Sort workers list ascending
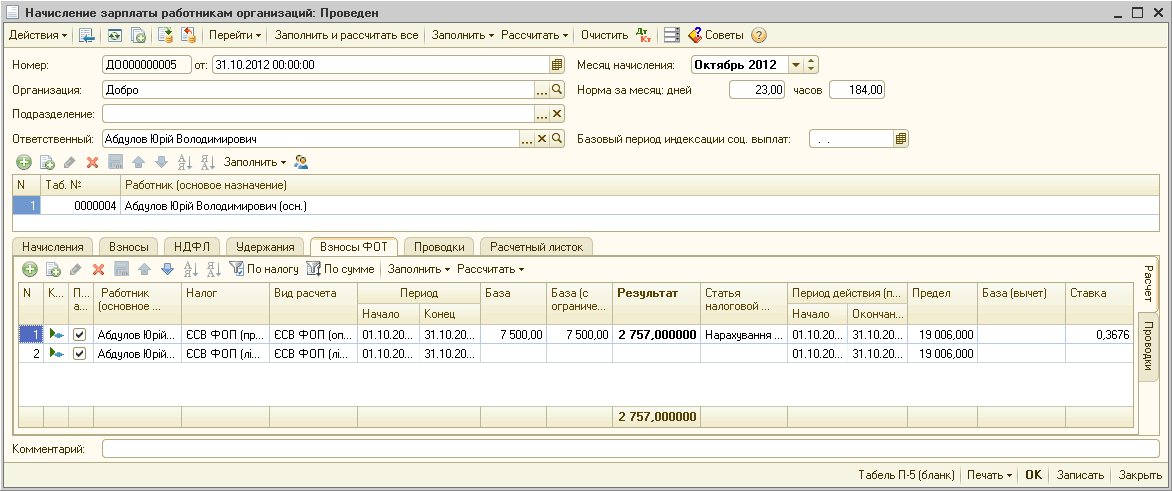1172x491 pixels. pyautogui.click(x=185, y=162)
